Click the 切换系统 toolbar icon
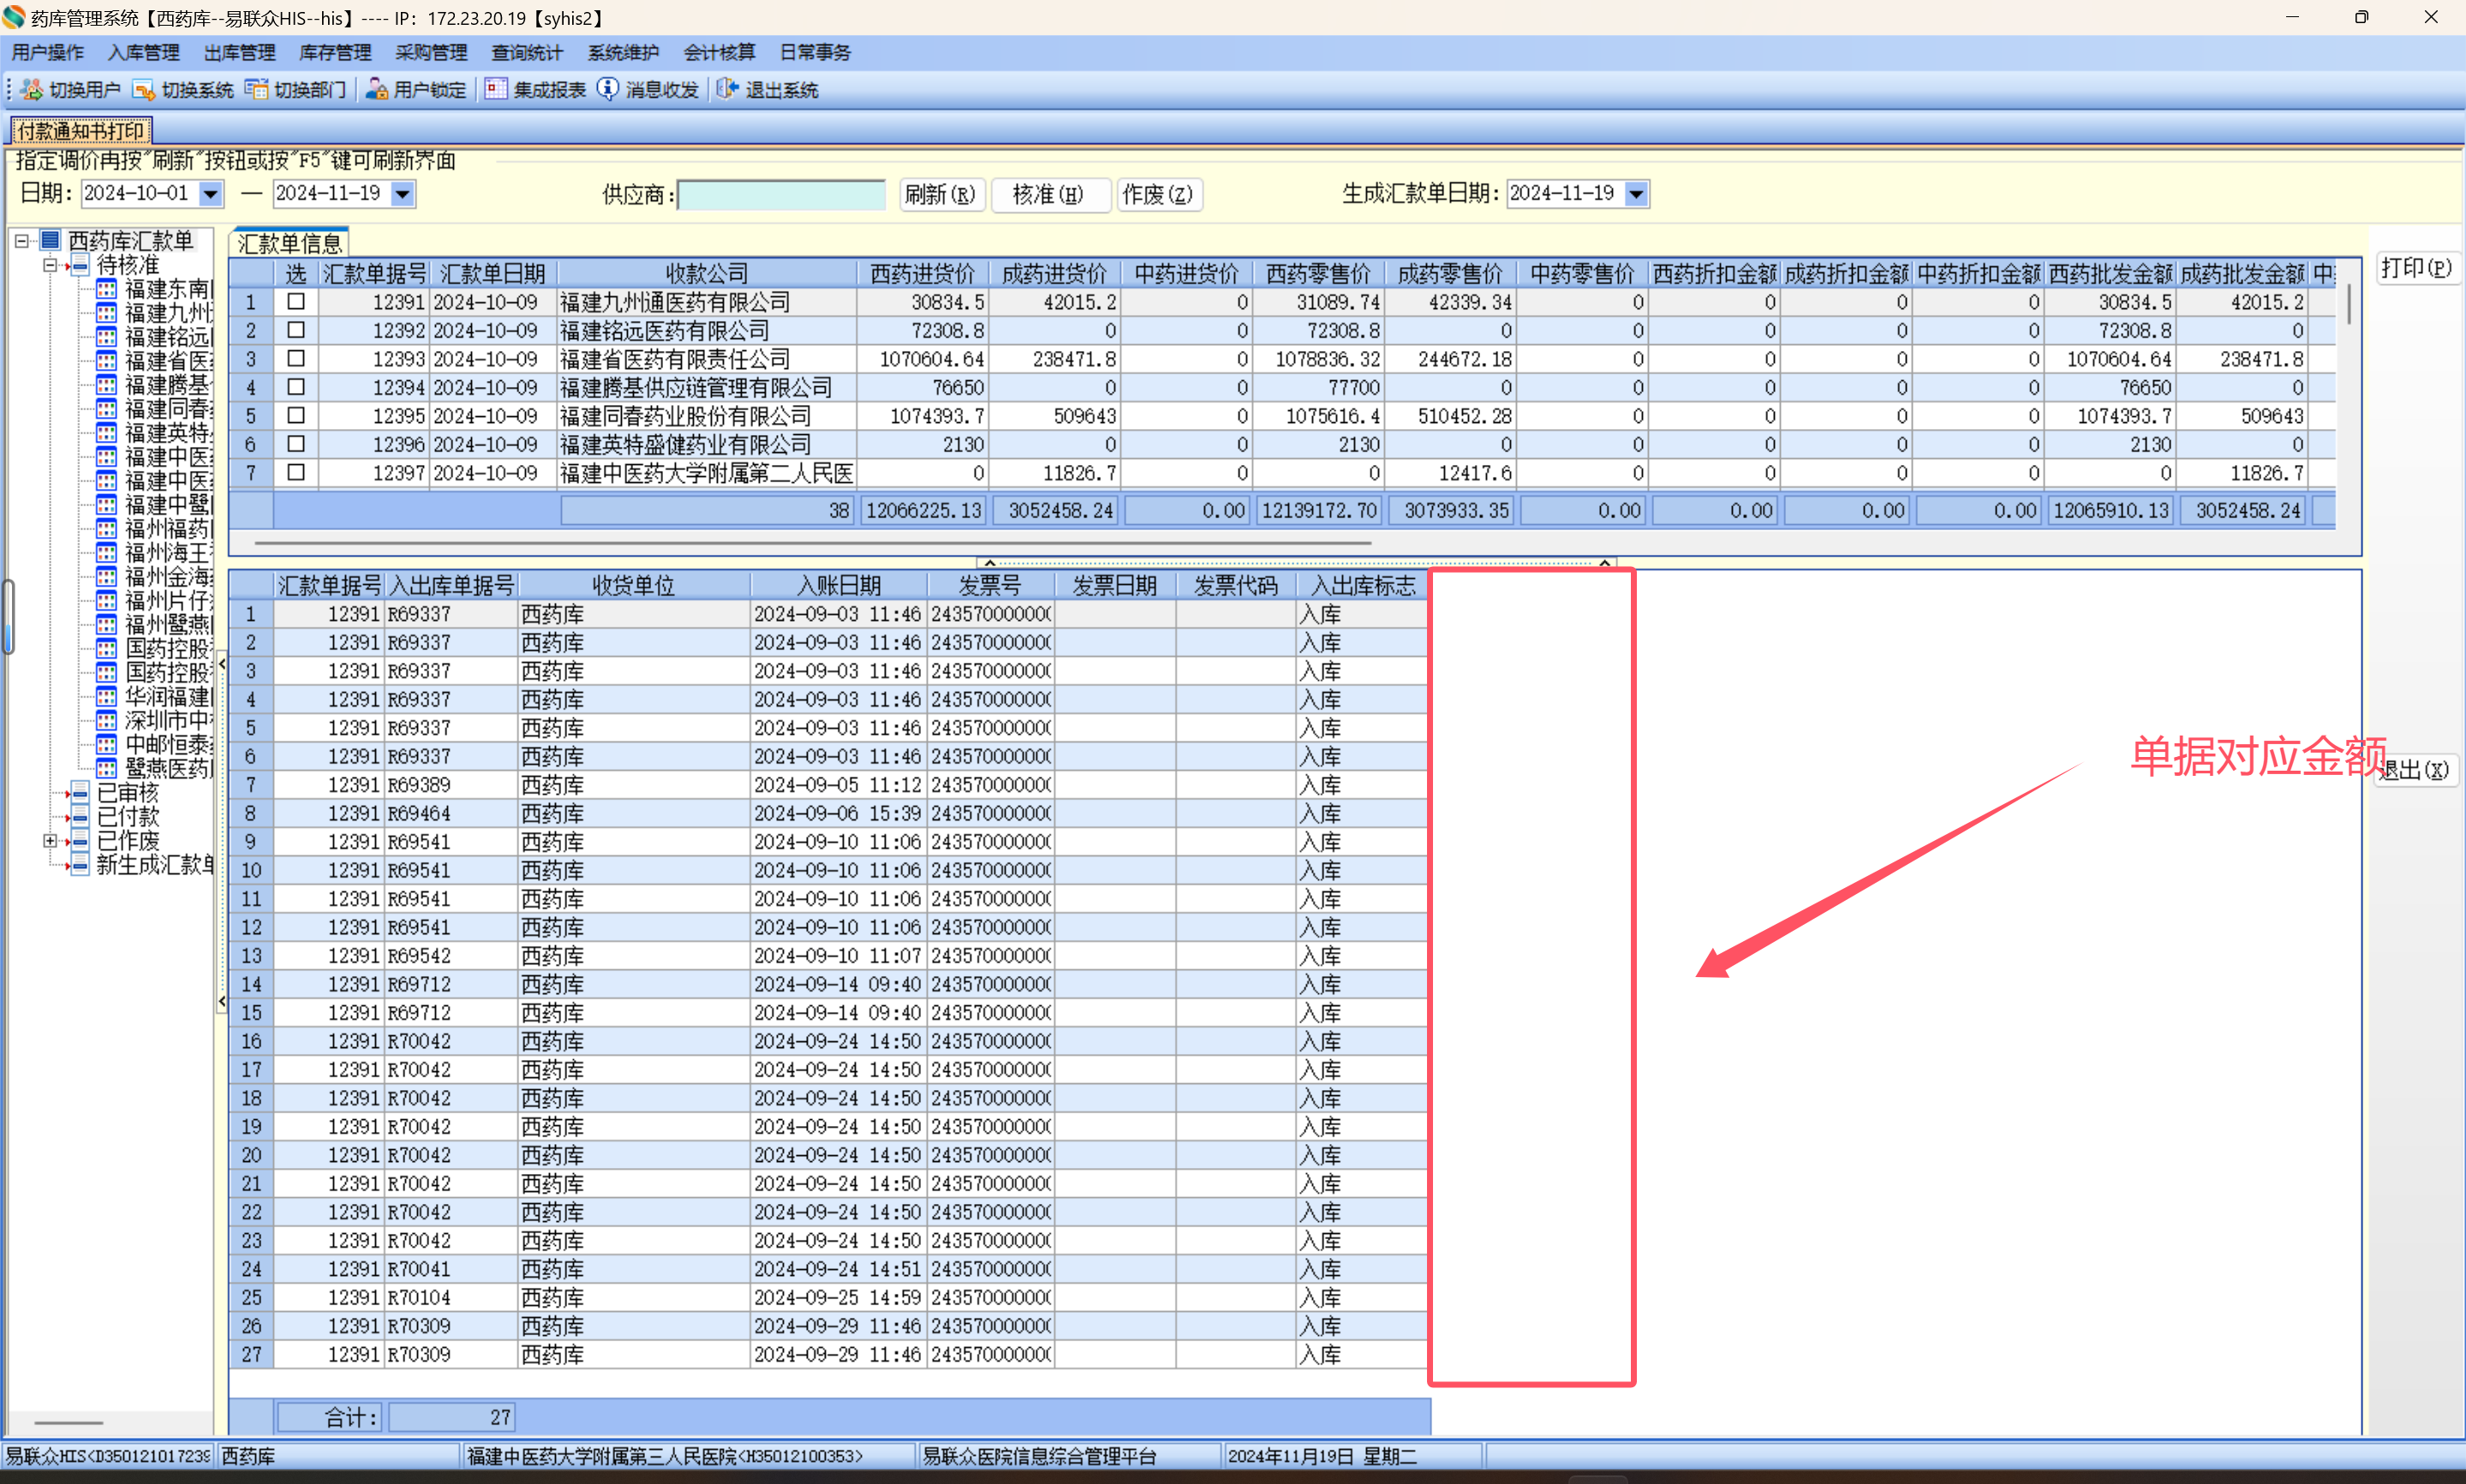 pos(144,90)
